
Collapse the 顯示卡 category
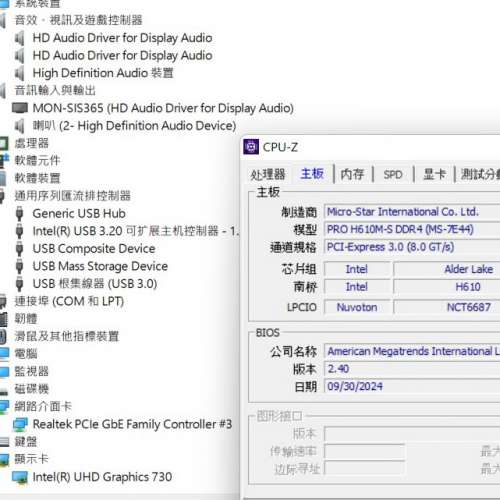click(31, 459)
